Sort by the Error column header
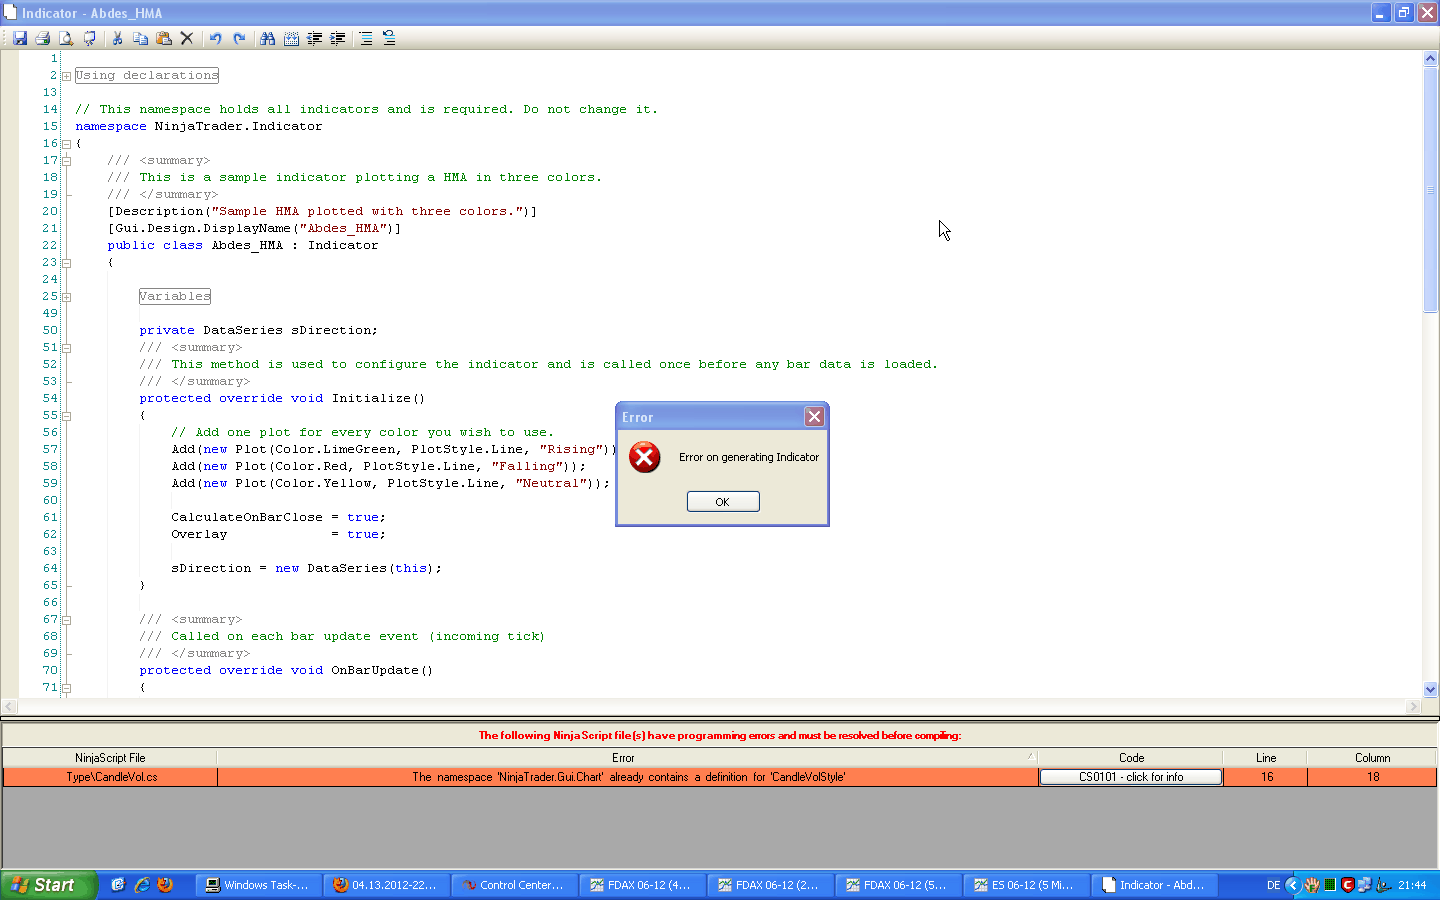 627,758
